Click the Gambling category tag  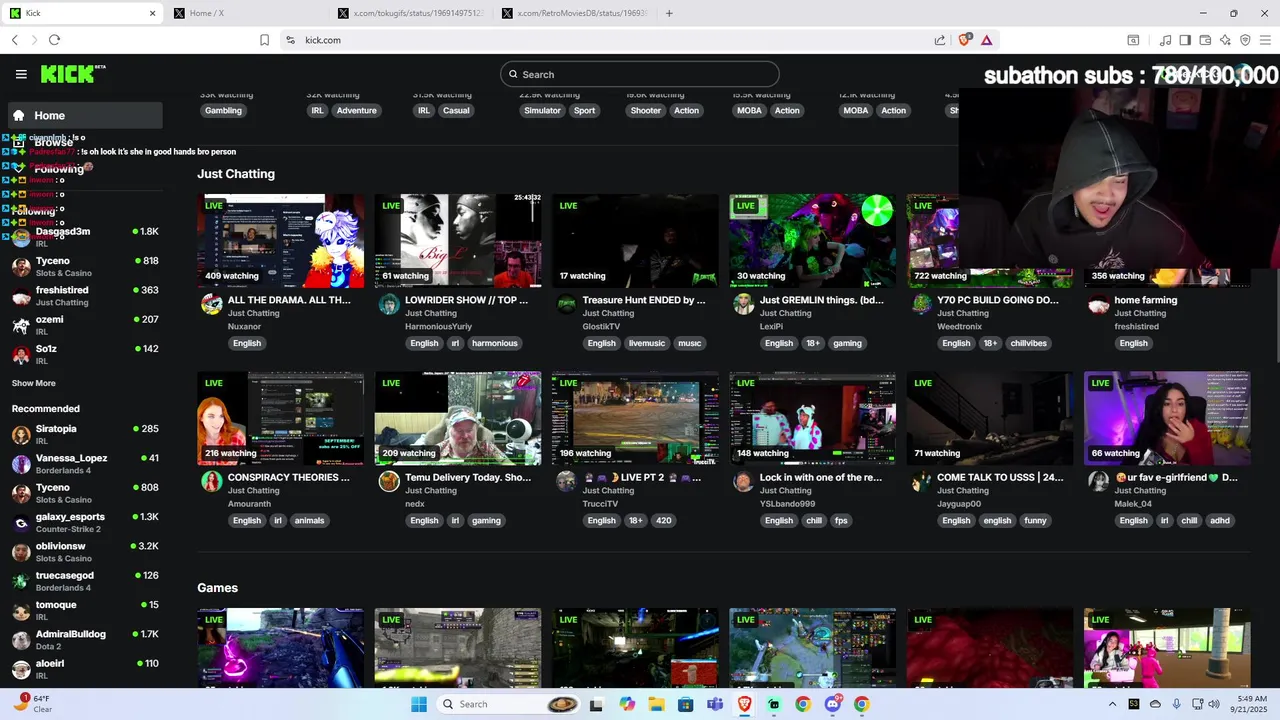click(x=223, y=110)
